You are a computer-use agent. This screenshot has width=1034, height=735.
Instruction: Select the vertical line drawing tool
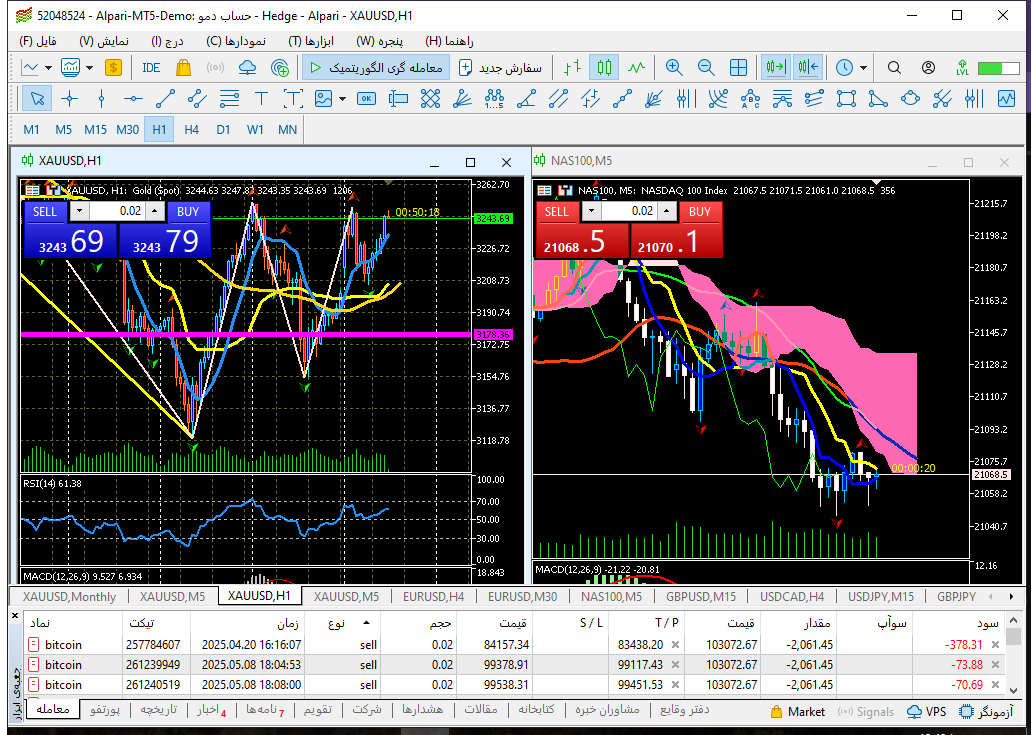point(101,99)
